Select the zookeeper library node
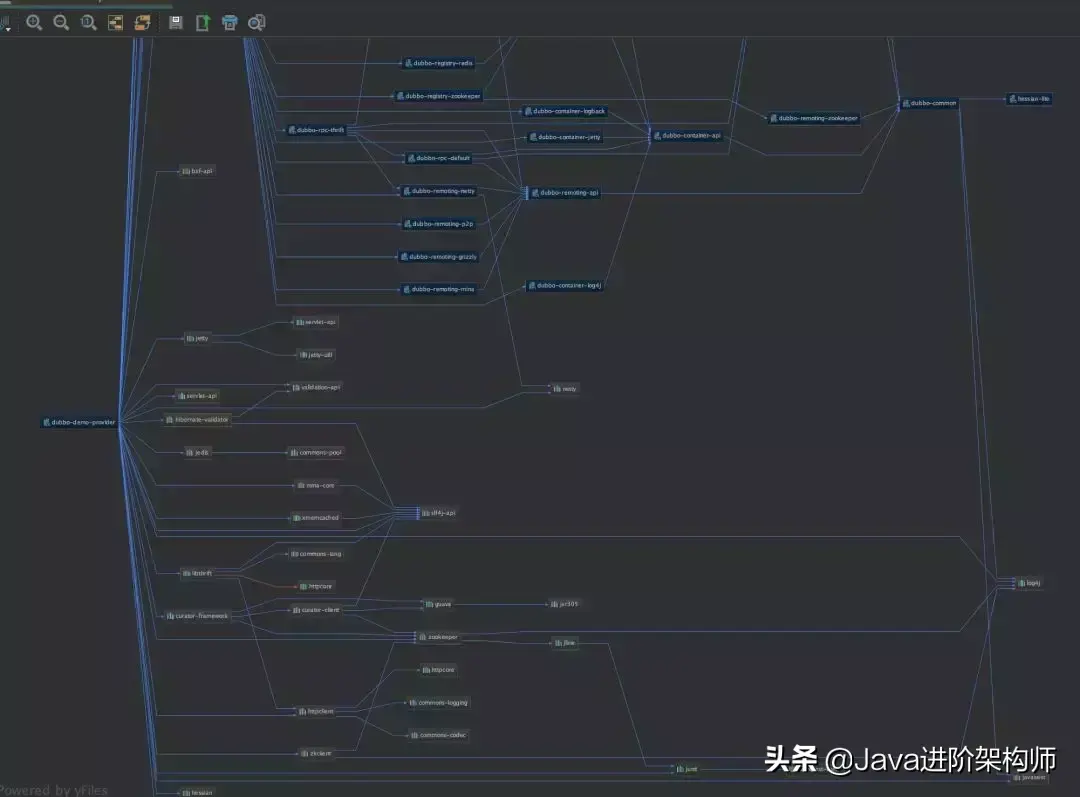Screen dimensions: 1080x797 point(439,637)
